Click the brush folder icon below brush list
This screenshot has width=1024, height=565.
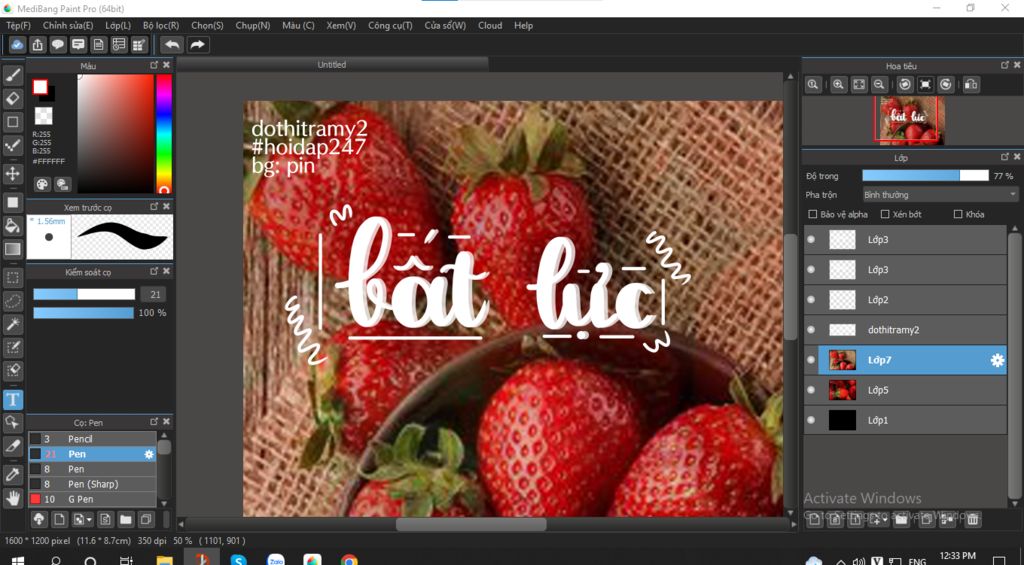tap(126, 520)
